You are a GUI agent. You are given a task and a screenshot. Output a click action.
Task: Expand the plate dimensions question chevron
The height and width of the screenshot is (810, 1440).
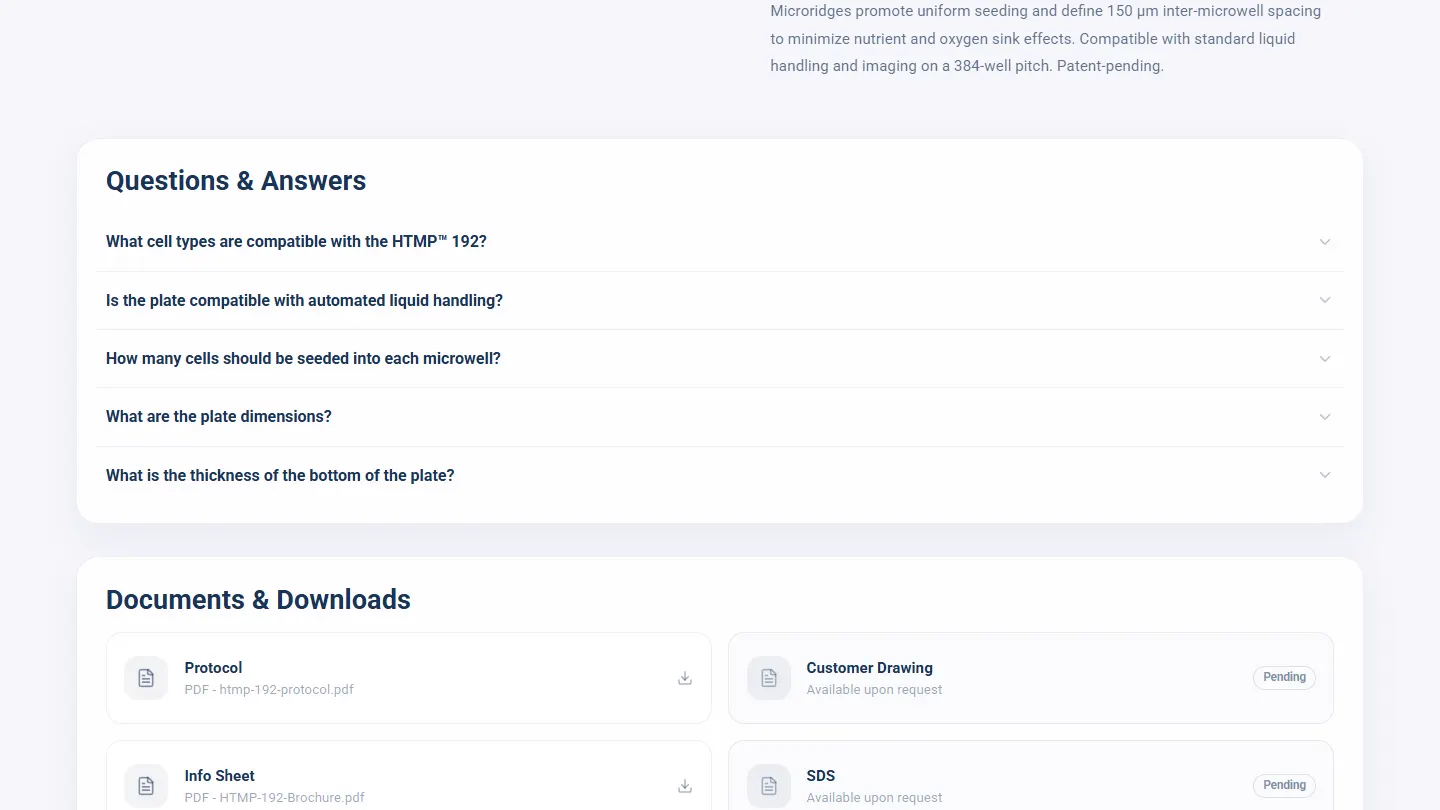pos(1325,417)
